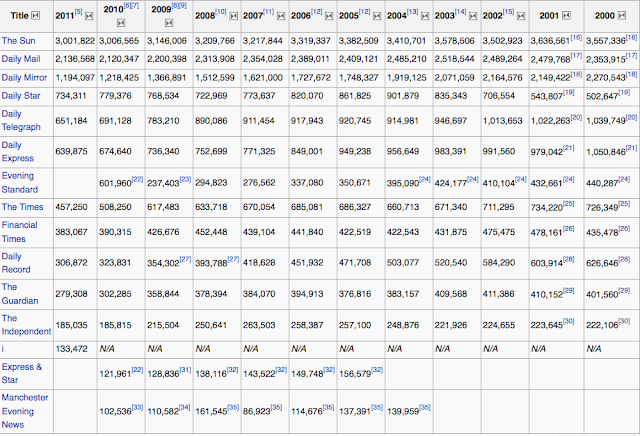Sort by the 2009 column icon
This screenshot has height=436, width=640.
coord(169,23)
